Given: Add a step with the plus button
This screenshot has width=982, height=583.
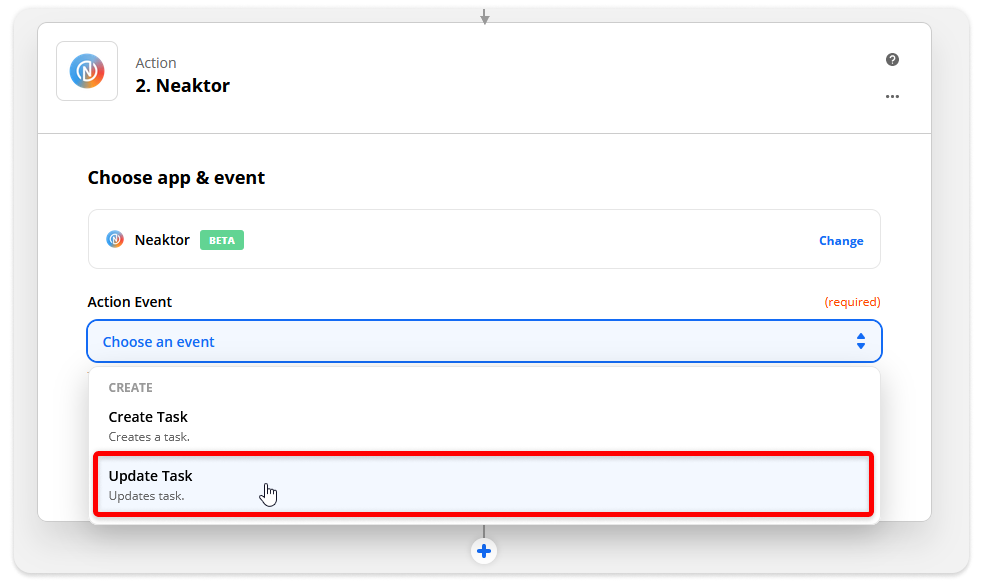Looking at the screenshot, I should point(483,551).
